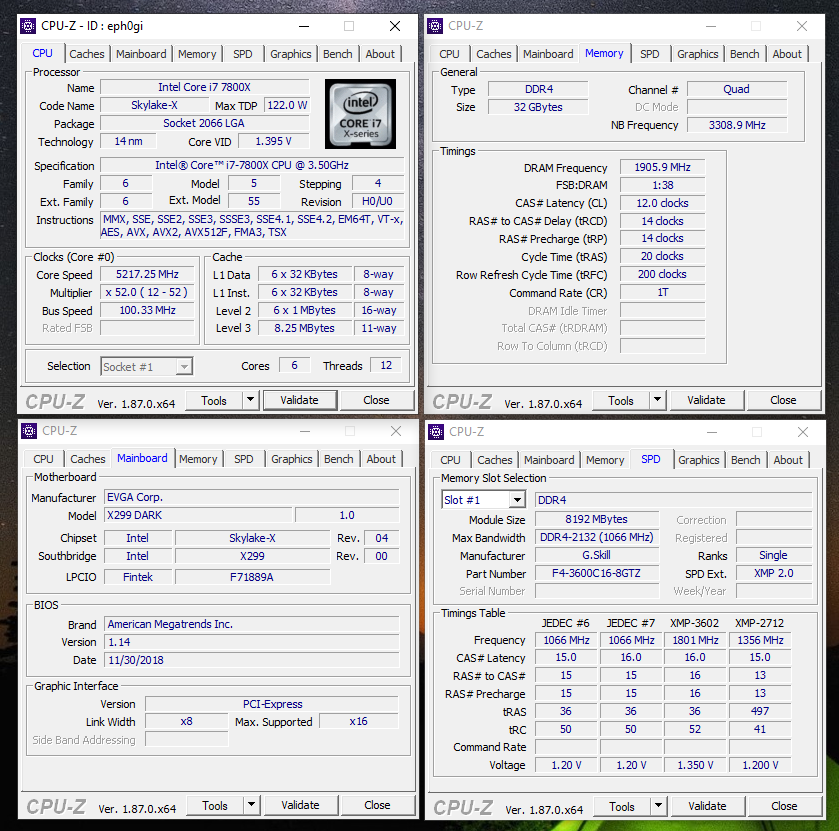The width and height of the screenshot is (839, 831).
Task: Click the Multiplier value x 52.0
Action: tap(147, 292)
